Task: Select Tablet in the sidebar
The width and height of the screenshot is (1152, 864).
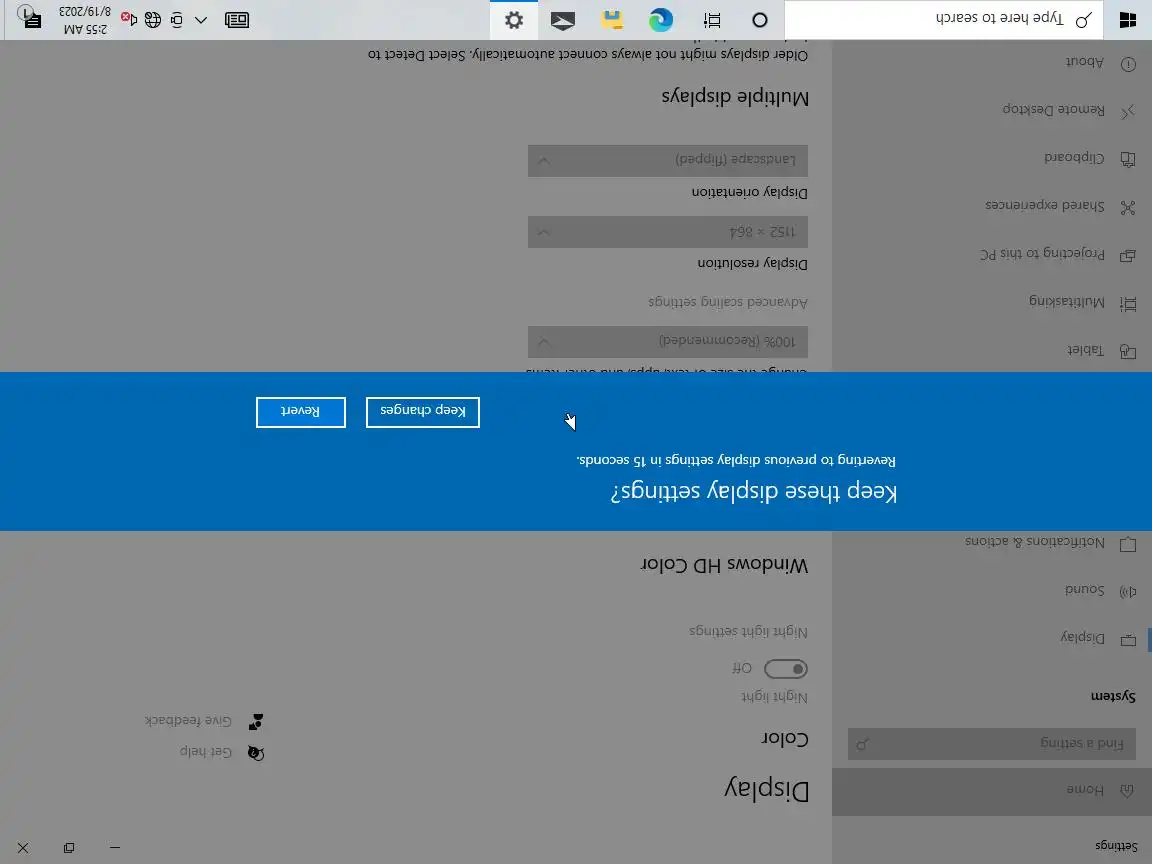Action: [991, 350]
